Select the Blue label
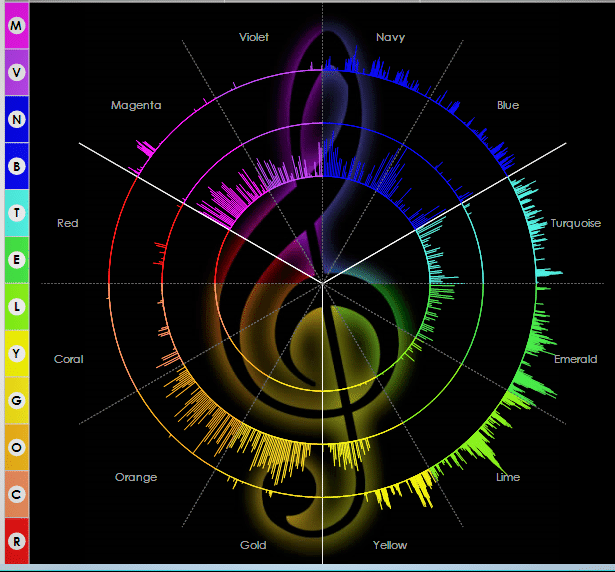Screen dimensions: 615x572 [508, 105]
